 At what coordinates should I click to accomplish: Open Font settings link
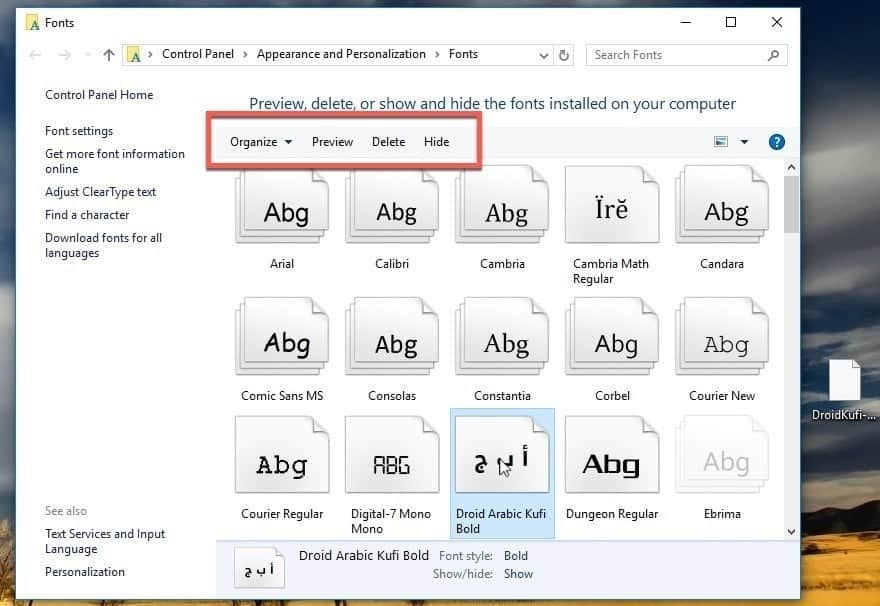(x=79, y=131)
